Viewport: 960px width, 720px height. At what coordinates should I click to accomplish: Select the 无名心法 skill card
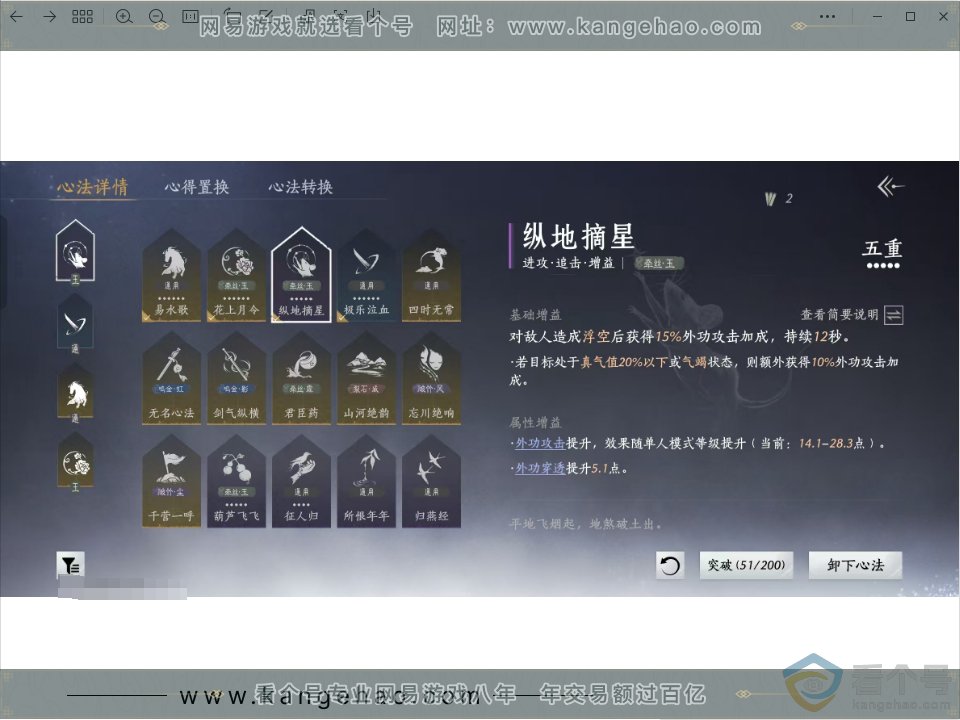(171, 378)
